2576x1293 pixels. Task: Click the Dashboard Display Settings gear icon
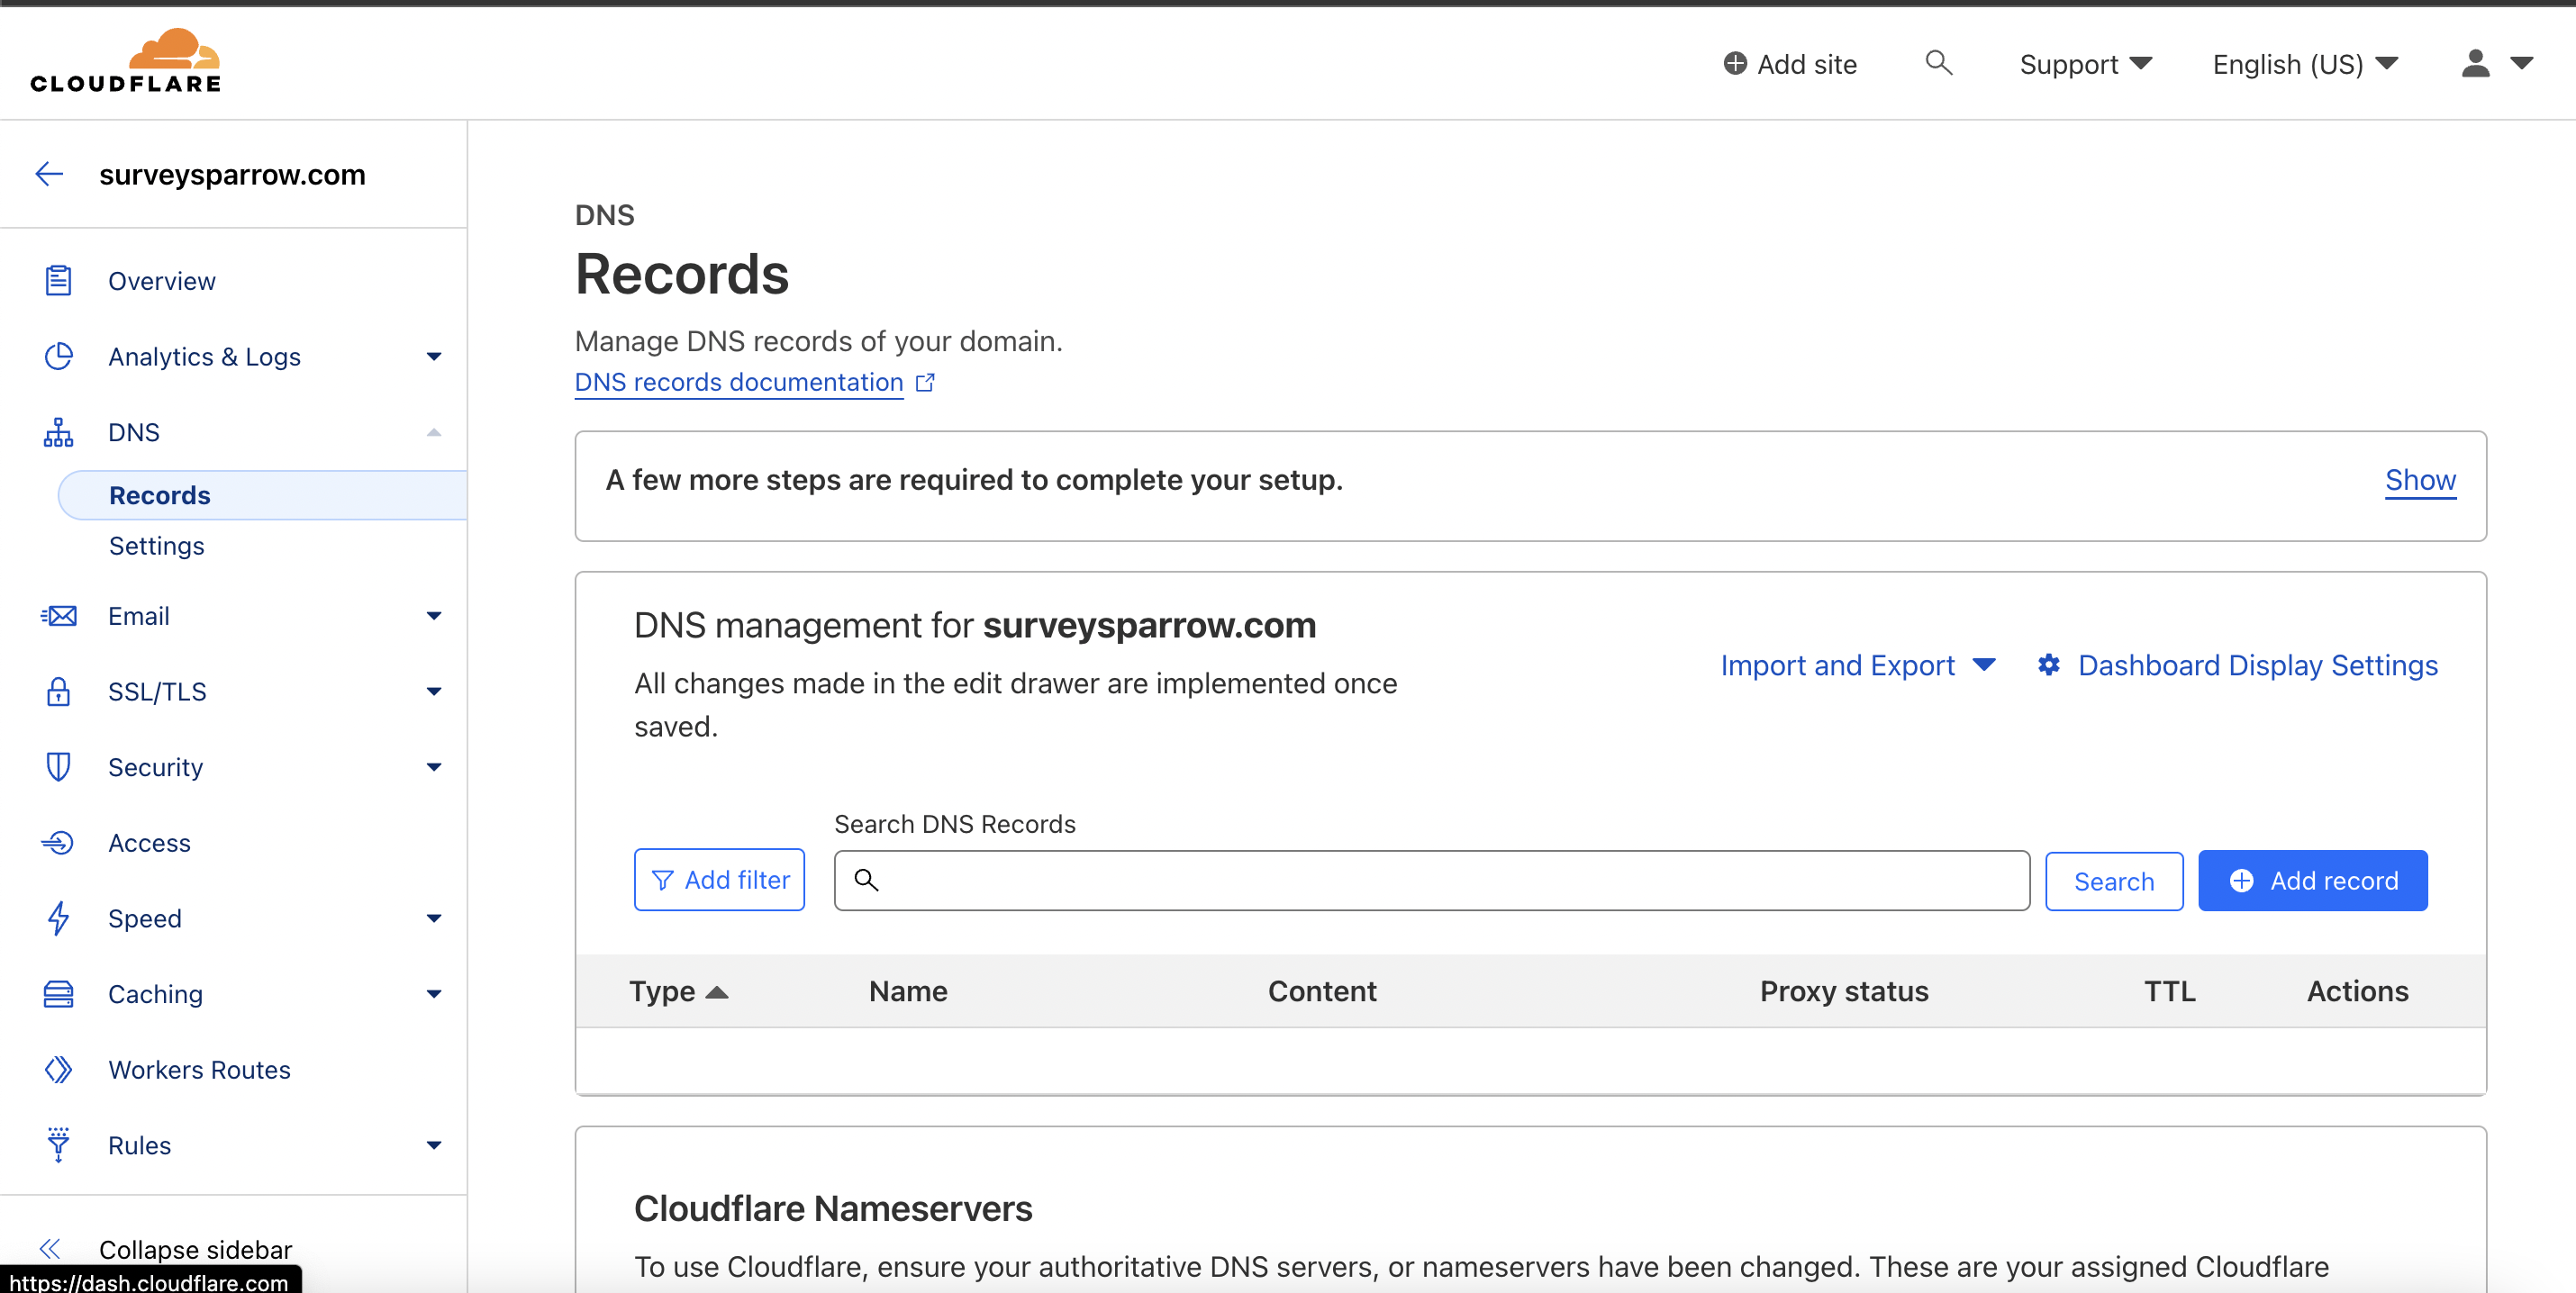coord(2049,665)
